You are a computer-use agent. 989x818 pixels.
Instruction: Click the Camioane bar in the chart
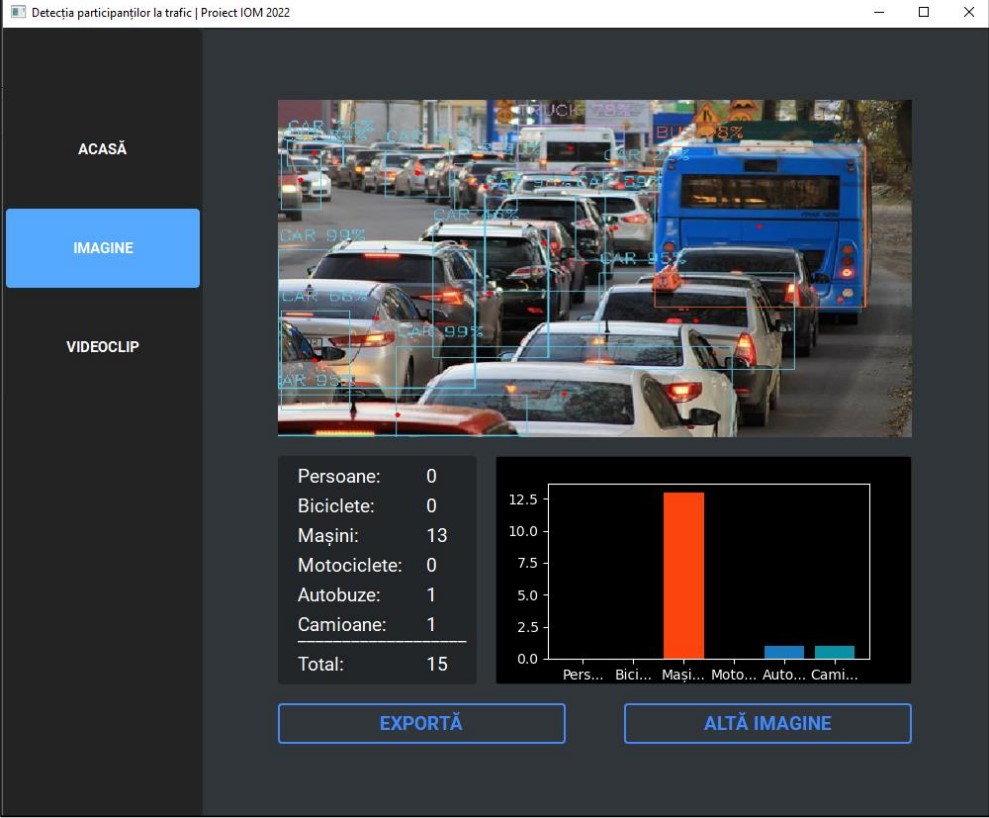tap(837, 652)
